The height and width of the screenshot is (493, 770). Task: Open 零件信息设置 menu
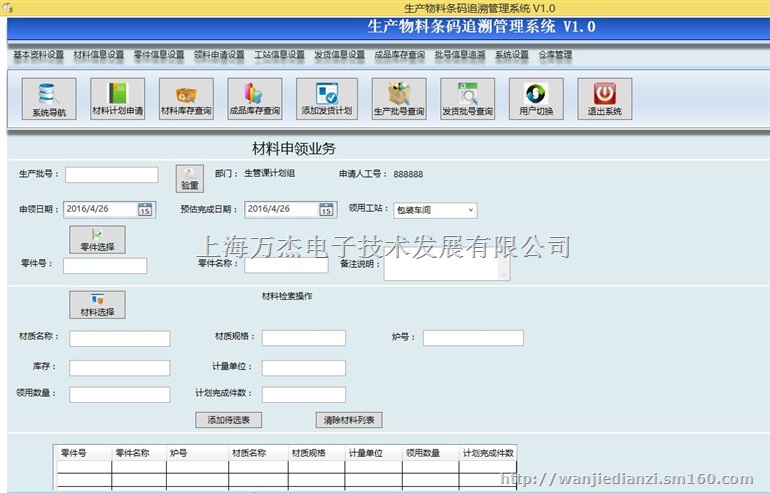pos(159,55)
